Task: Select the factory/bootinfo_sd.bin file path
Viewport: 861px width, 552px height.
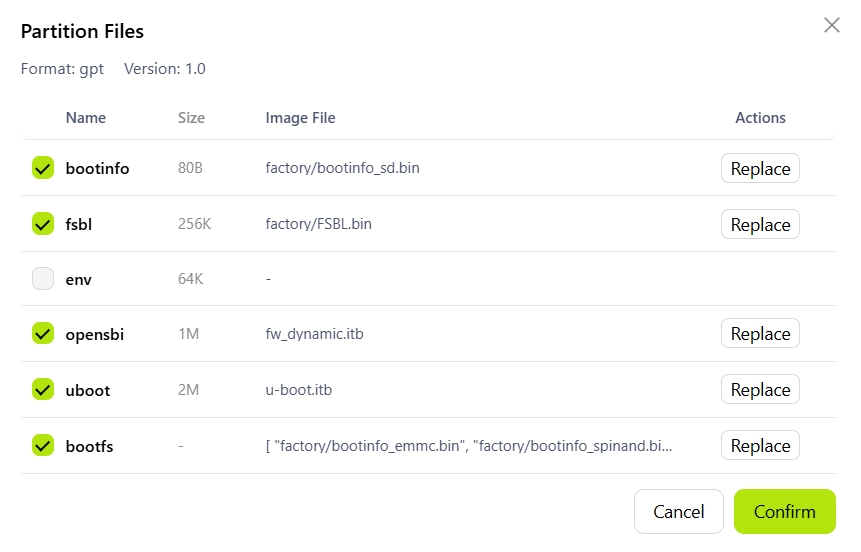Action: click(x=343, y=168)
